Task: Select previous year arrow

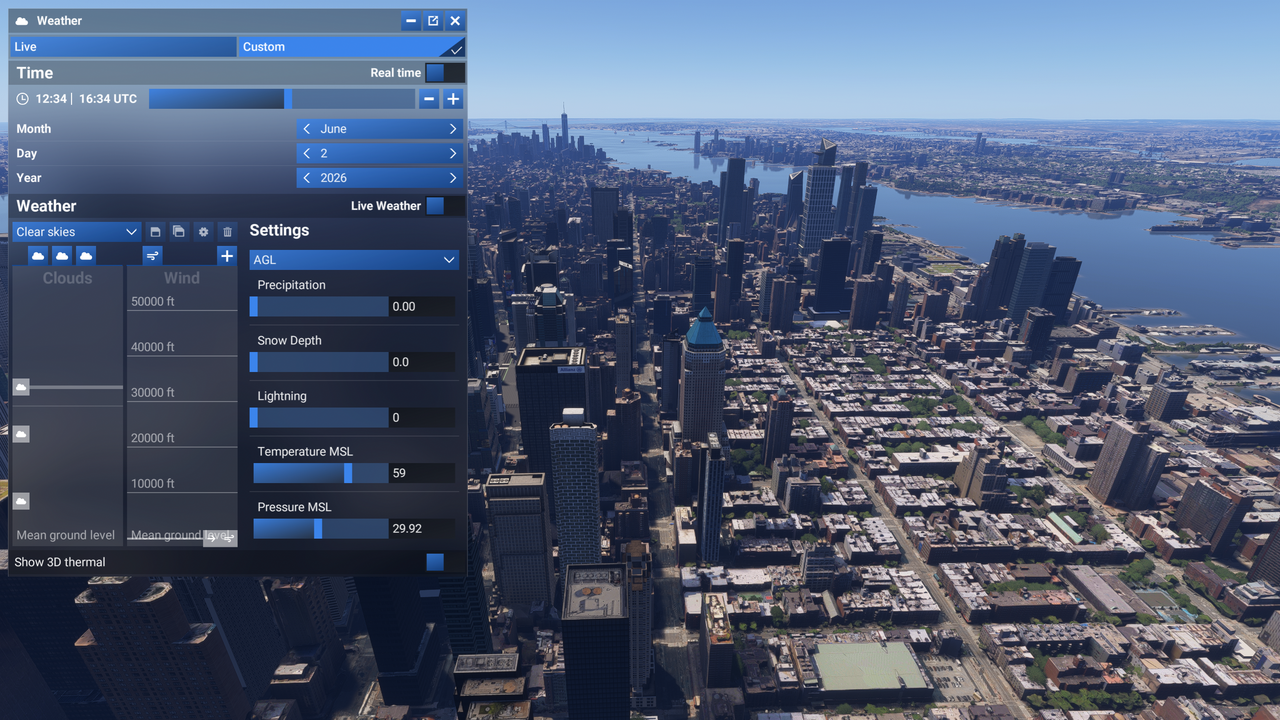Action: click(306, 178)
